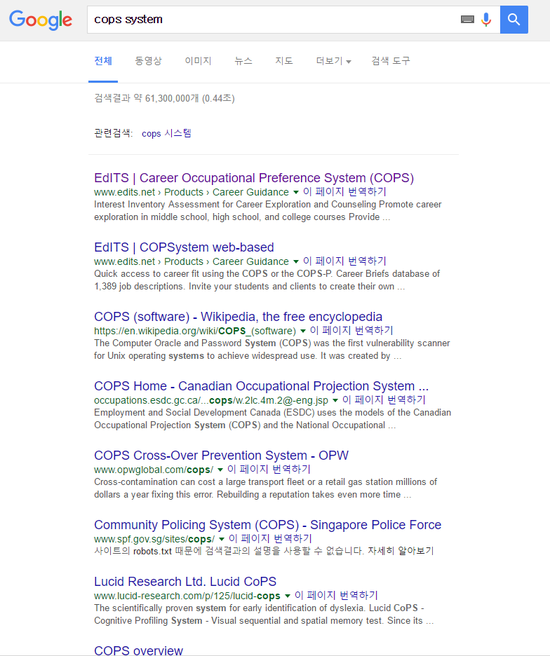Open COPS Cross-Over Prevention System OPW result

221,456
